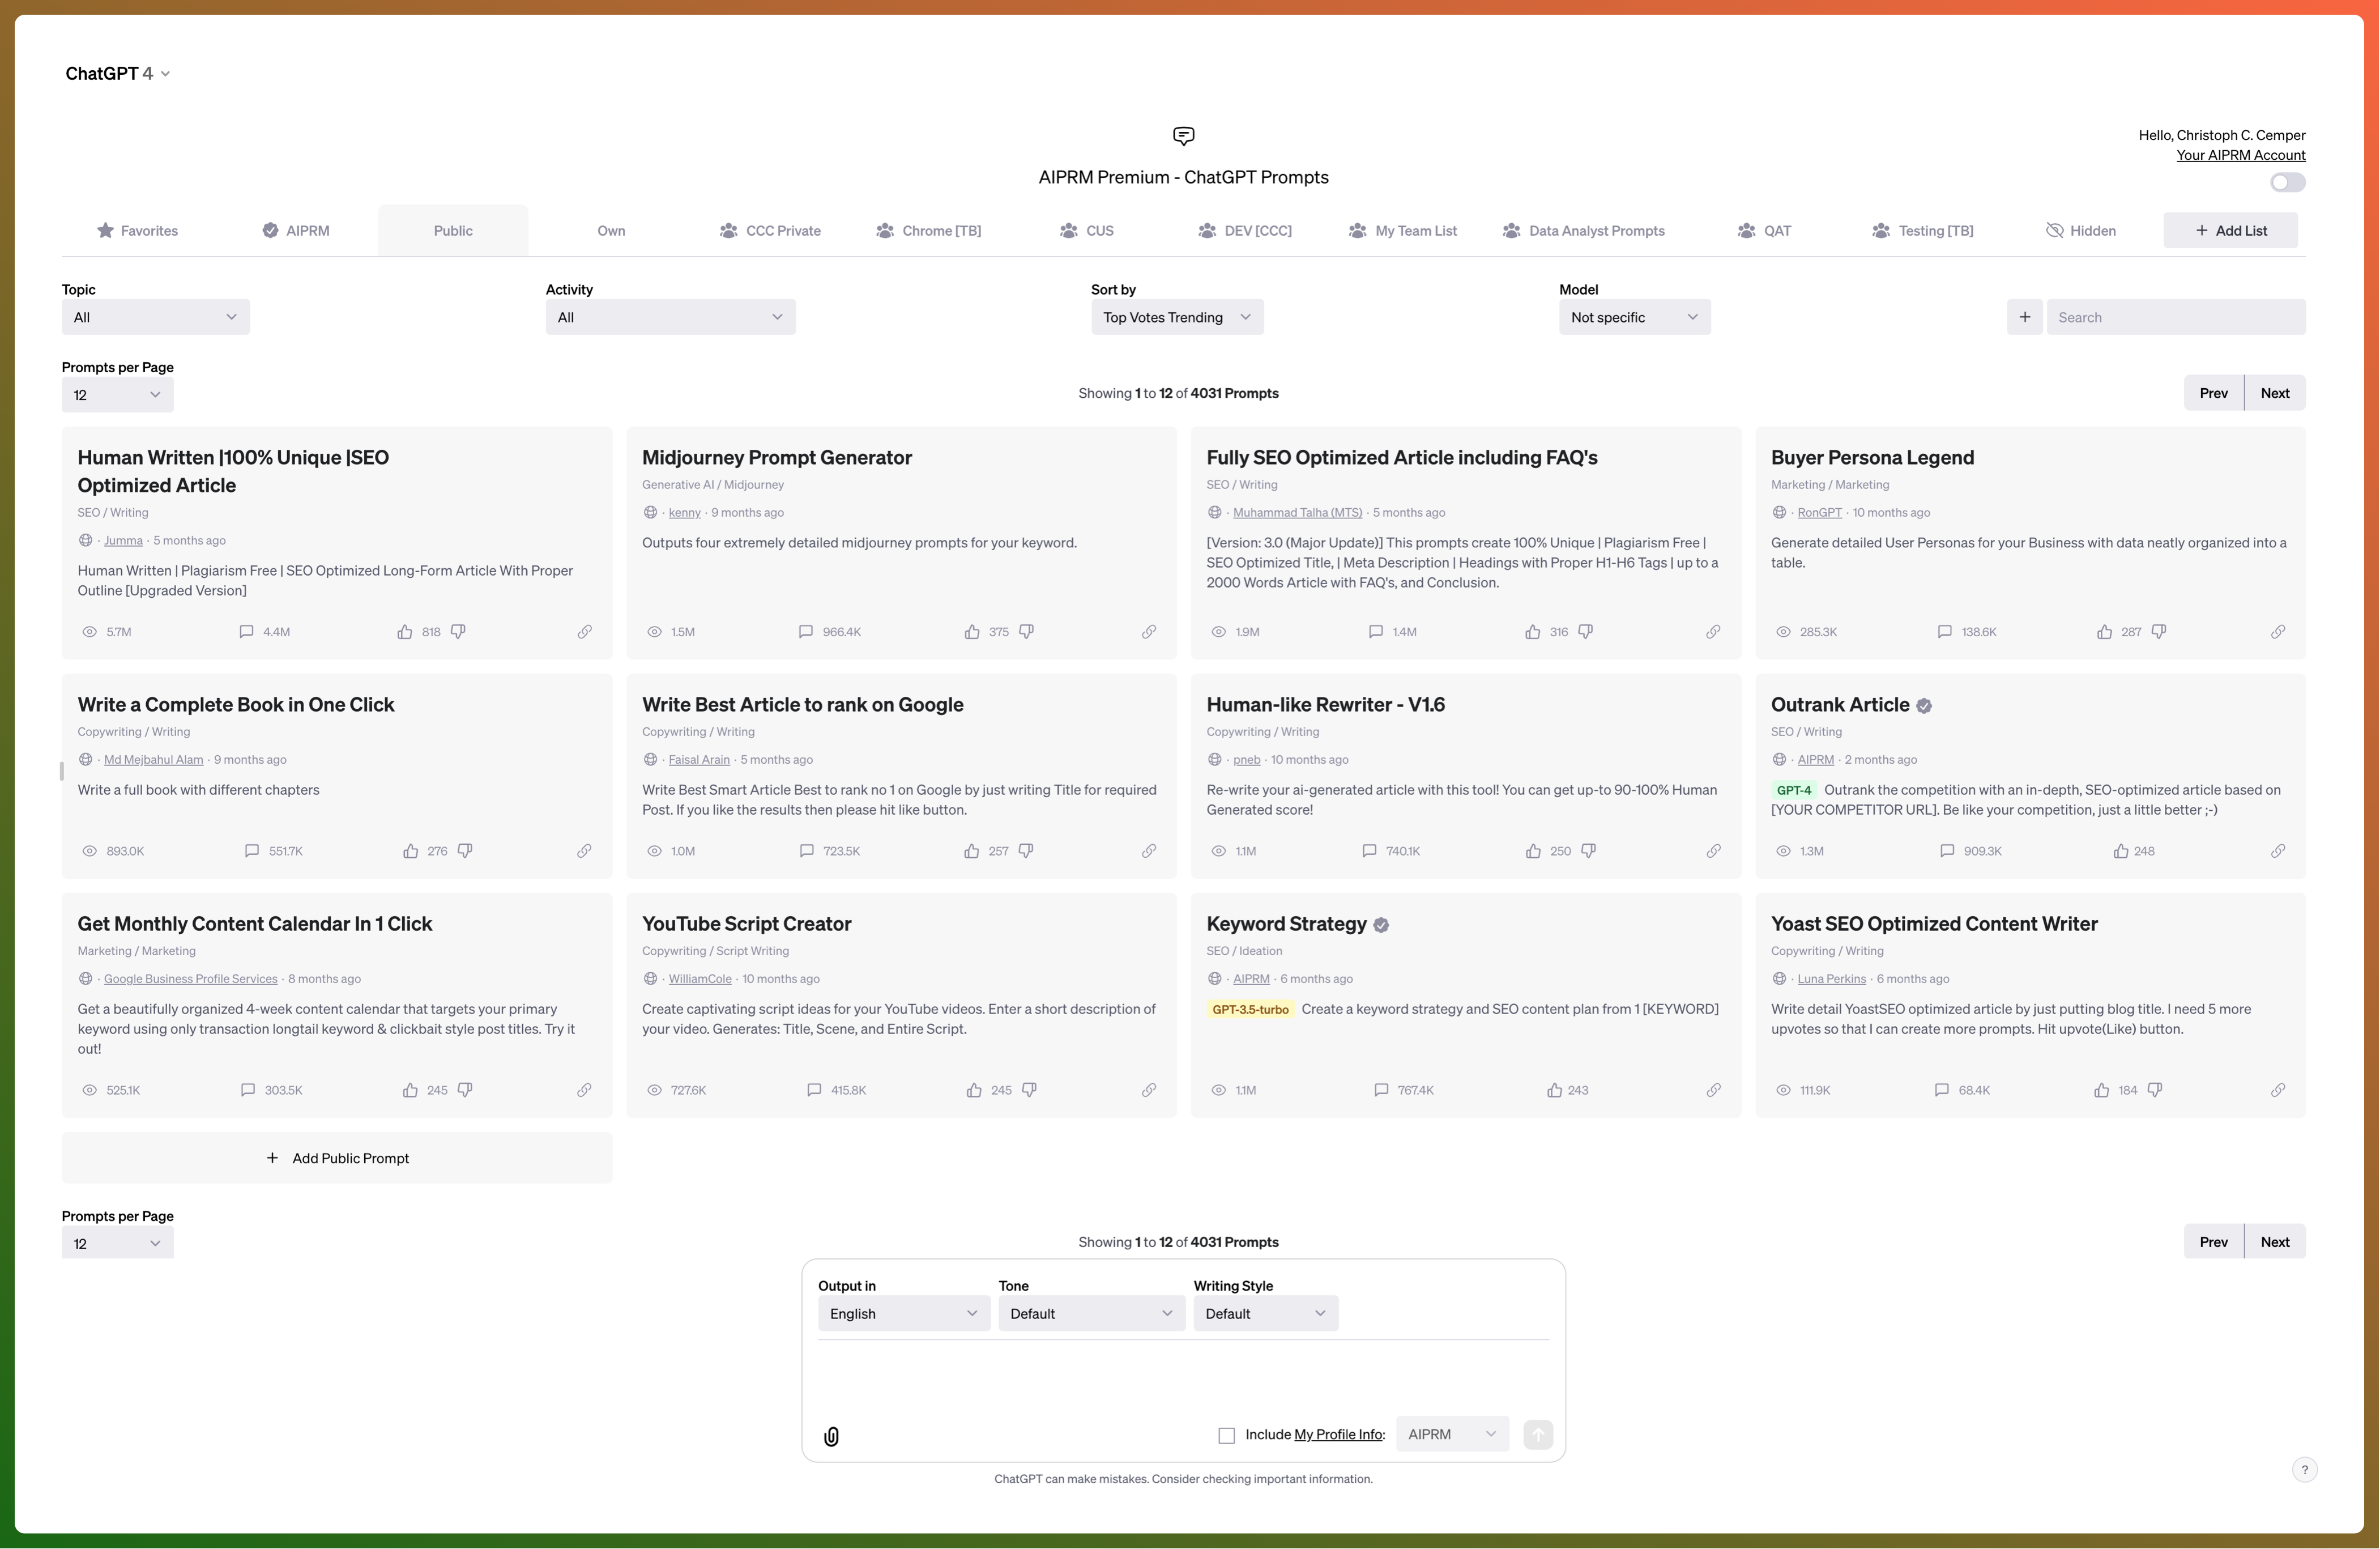Screen dimensions: 2380x1549
Task: Upvote the Midjourney Prompt Generator prompt
Action: [972, 632]
